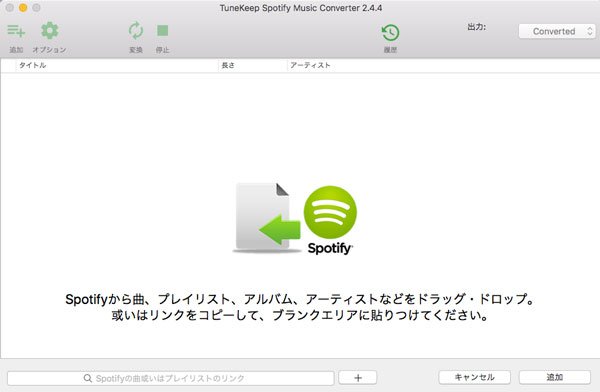Viewport: 600px width, 392px height.
Task: Click the drag-and-drop instruction text
Action: pyautogui.click(x=300, y=307)
